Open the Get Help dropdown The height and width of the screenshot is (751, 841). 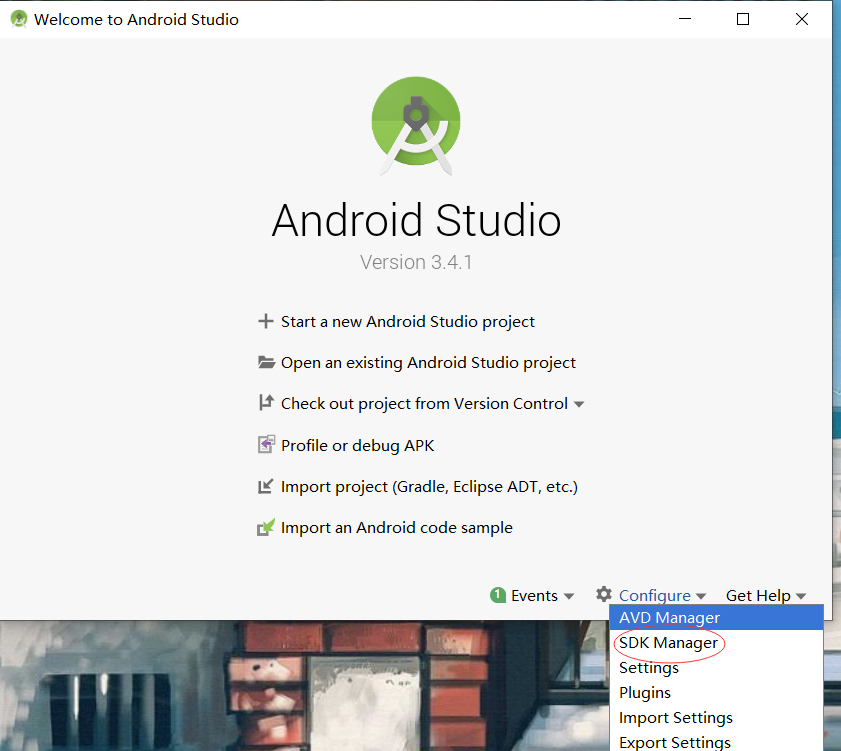pos(765,595)
